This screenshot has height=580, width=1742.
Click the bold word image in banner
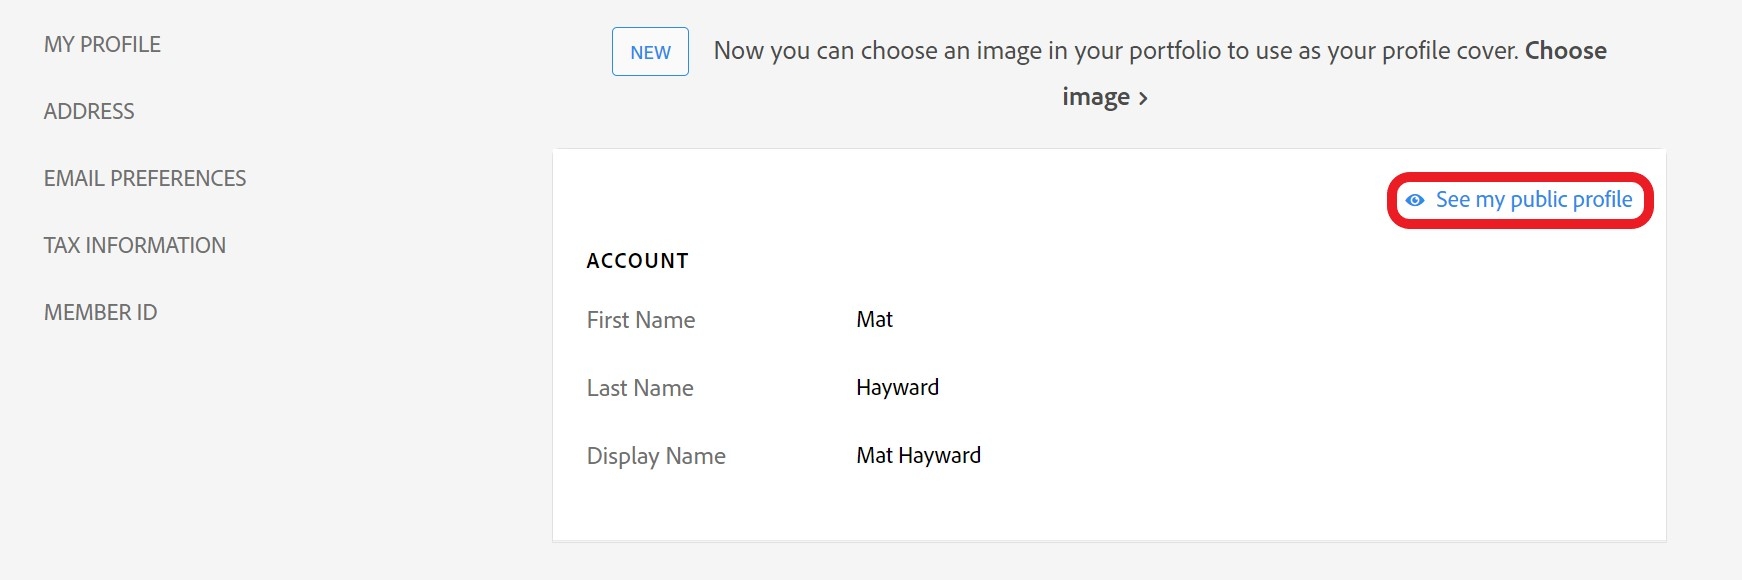1095,97
